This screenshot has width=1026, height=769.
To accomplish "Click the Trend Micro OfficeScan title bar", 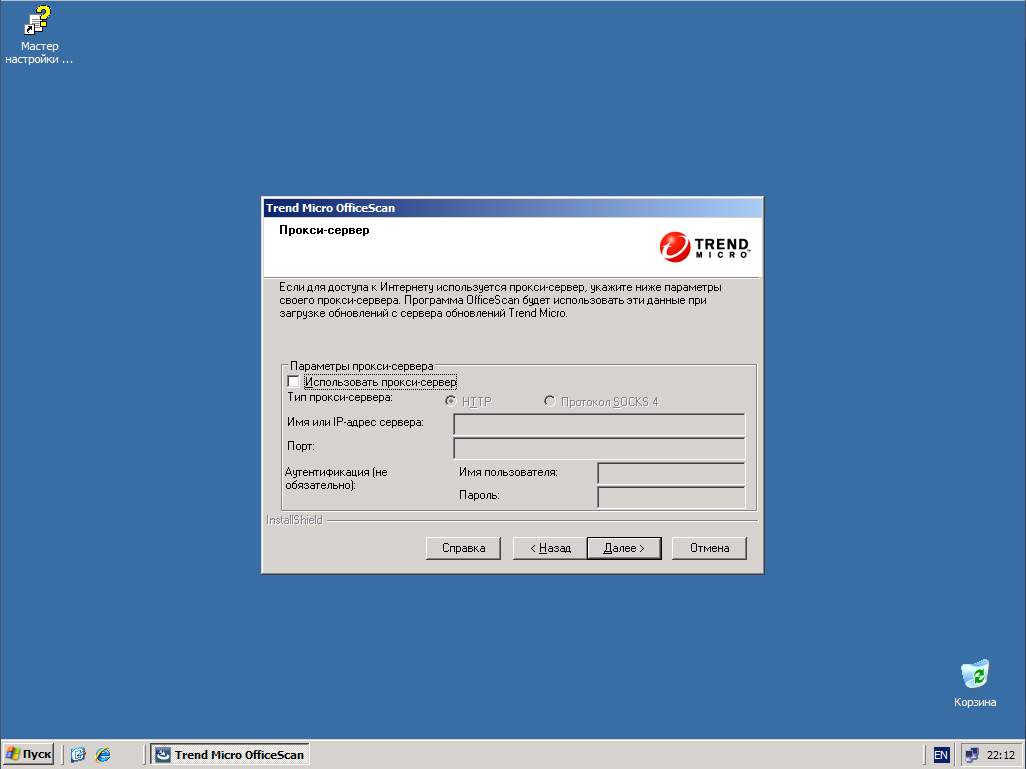I will pos(512,208).
